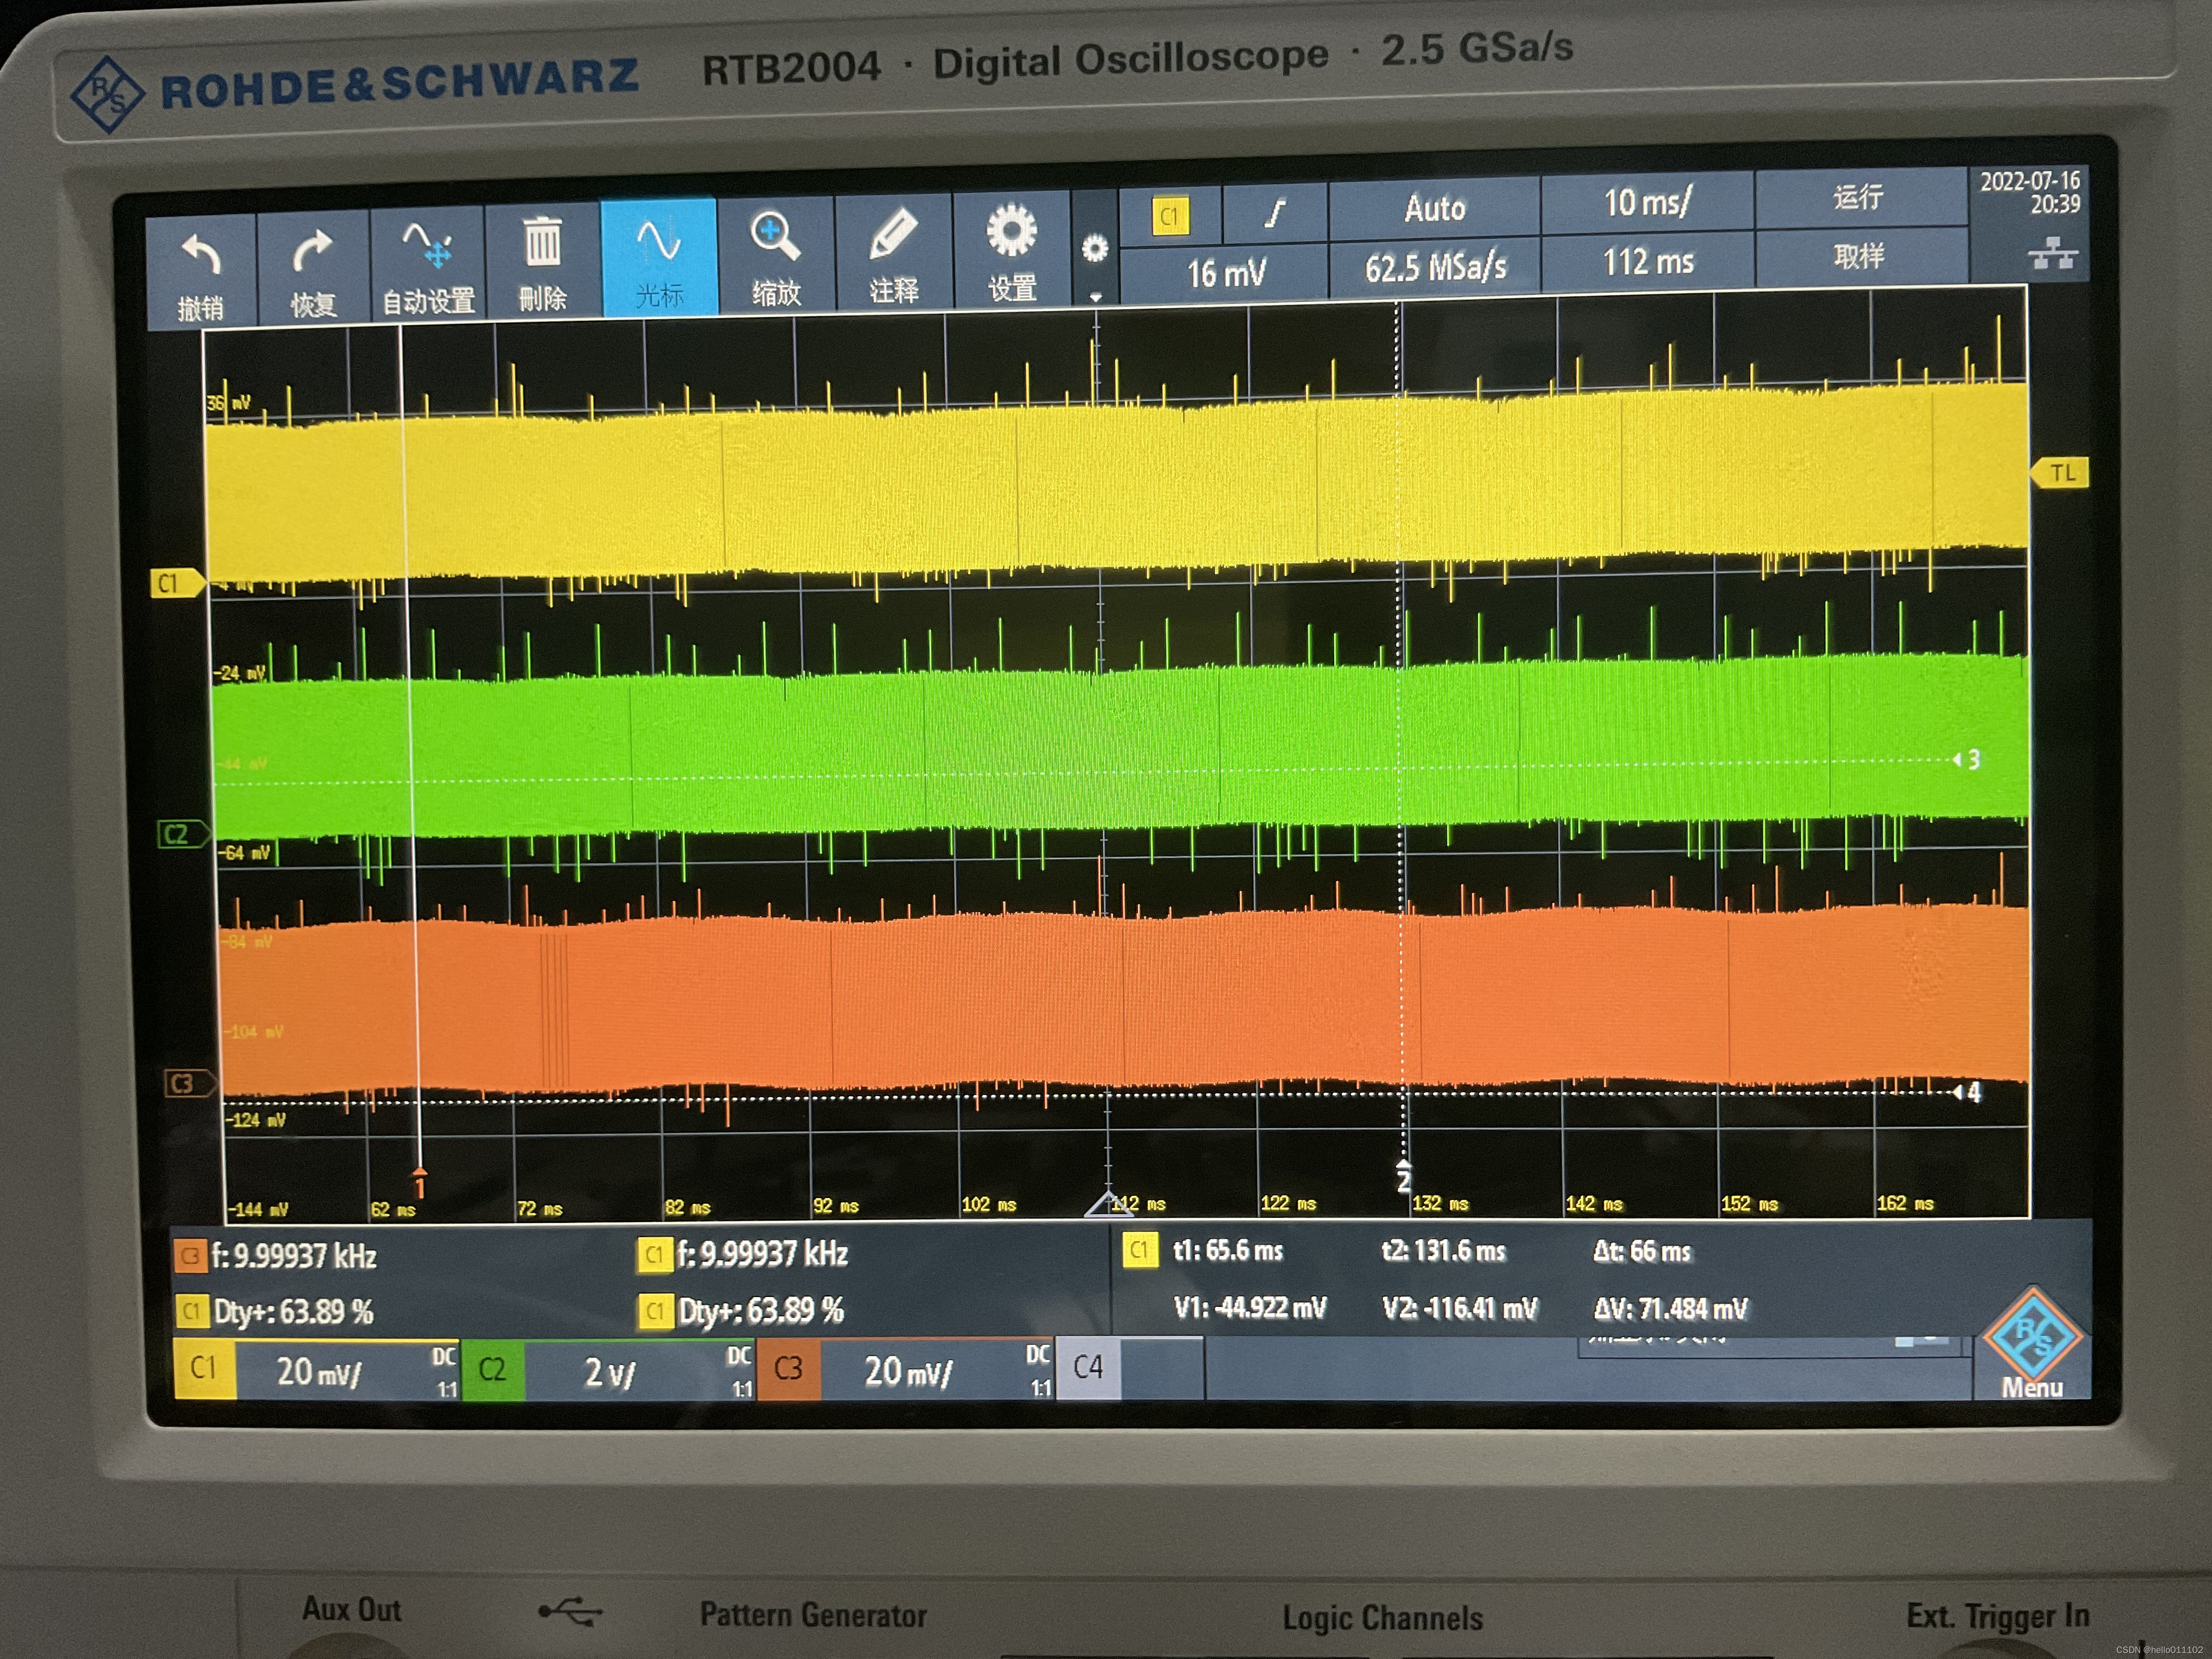
Task: Open the 10 ms/ timebase setting
Action: tap(1647, 202)
